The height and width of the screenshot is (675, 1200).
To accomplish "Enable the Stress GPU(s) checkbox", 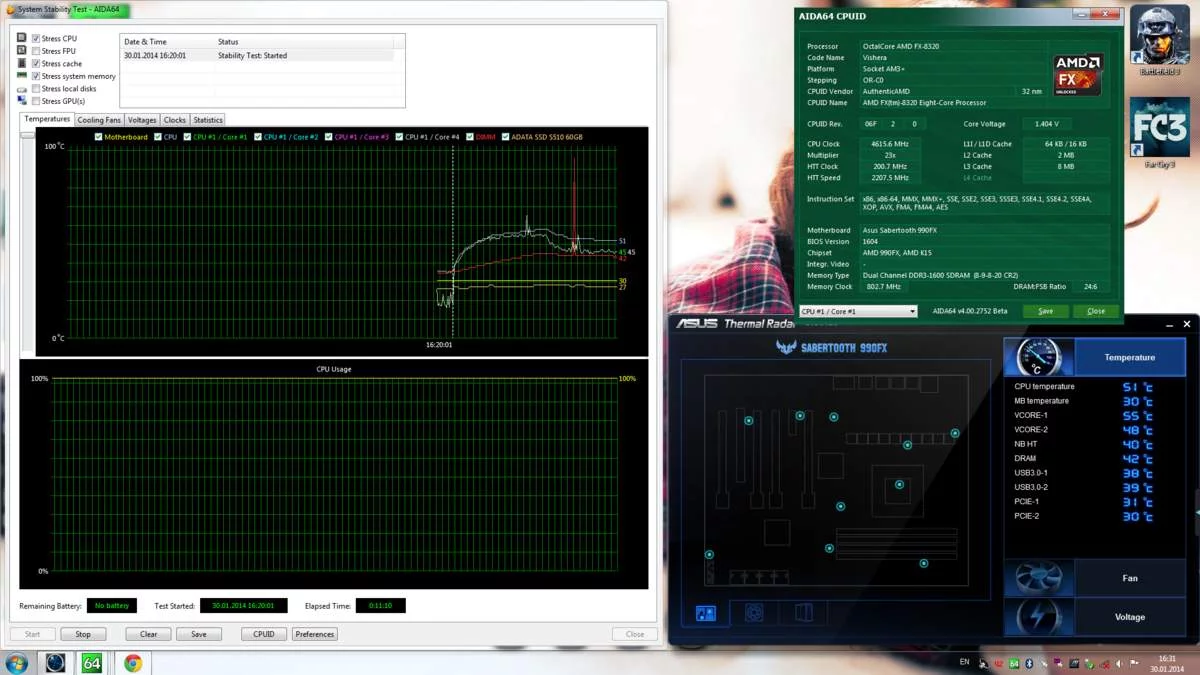I will coord(36,101).
